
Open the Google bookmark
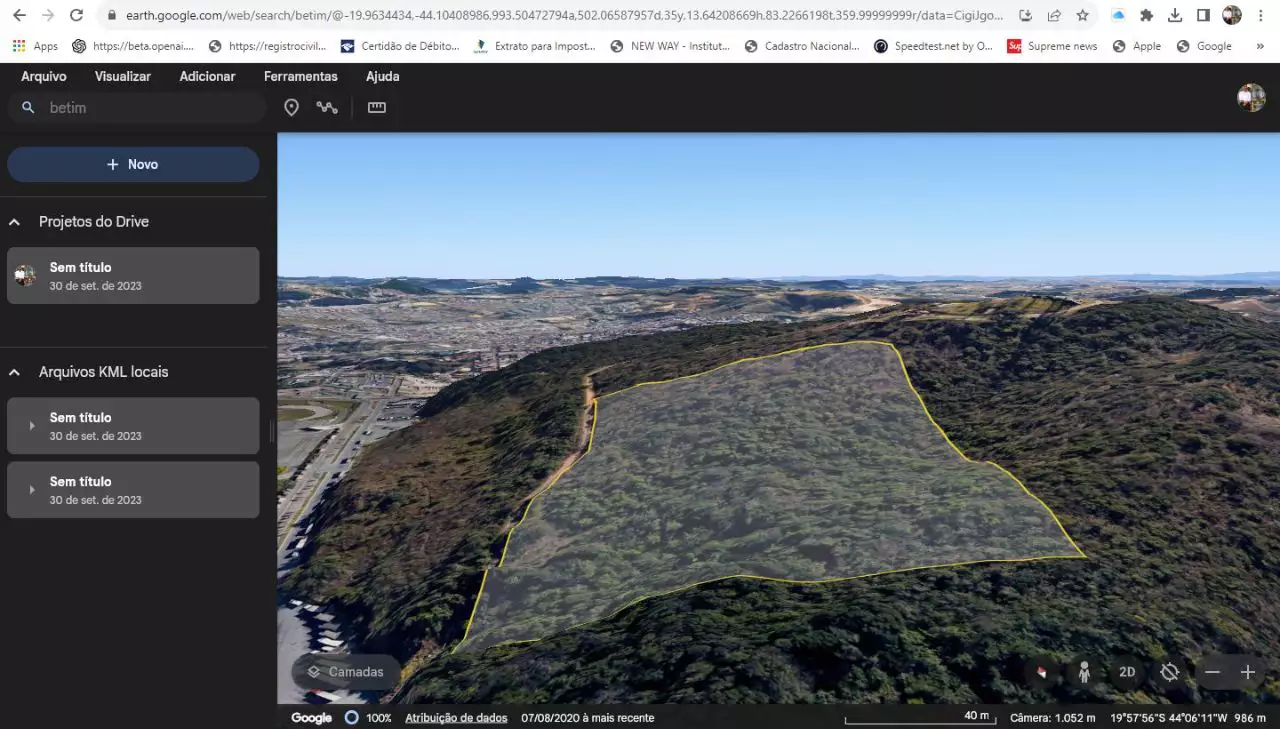point(1204,46)
